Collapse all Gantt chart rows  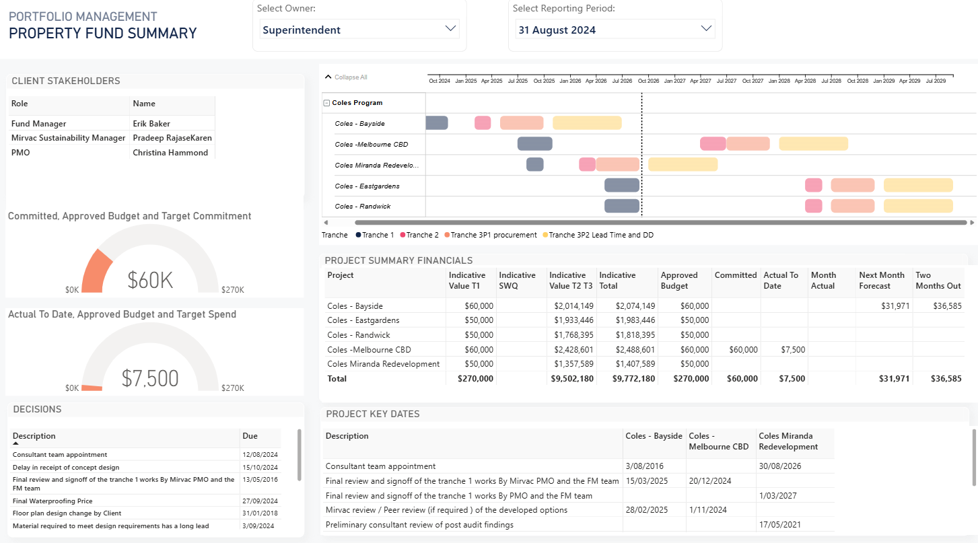pos(346,77)
